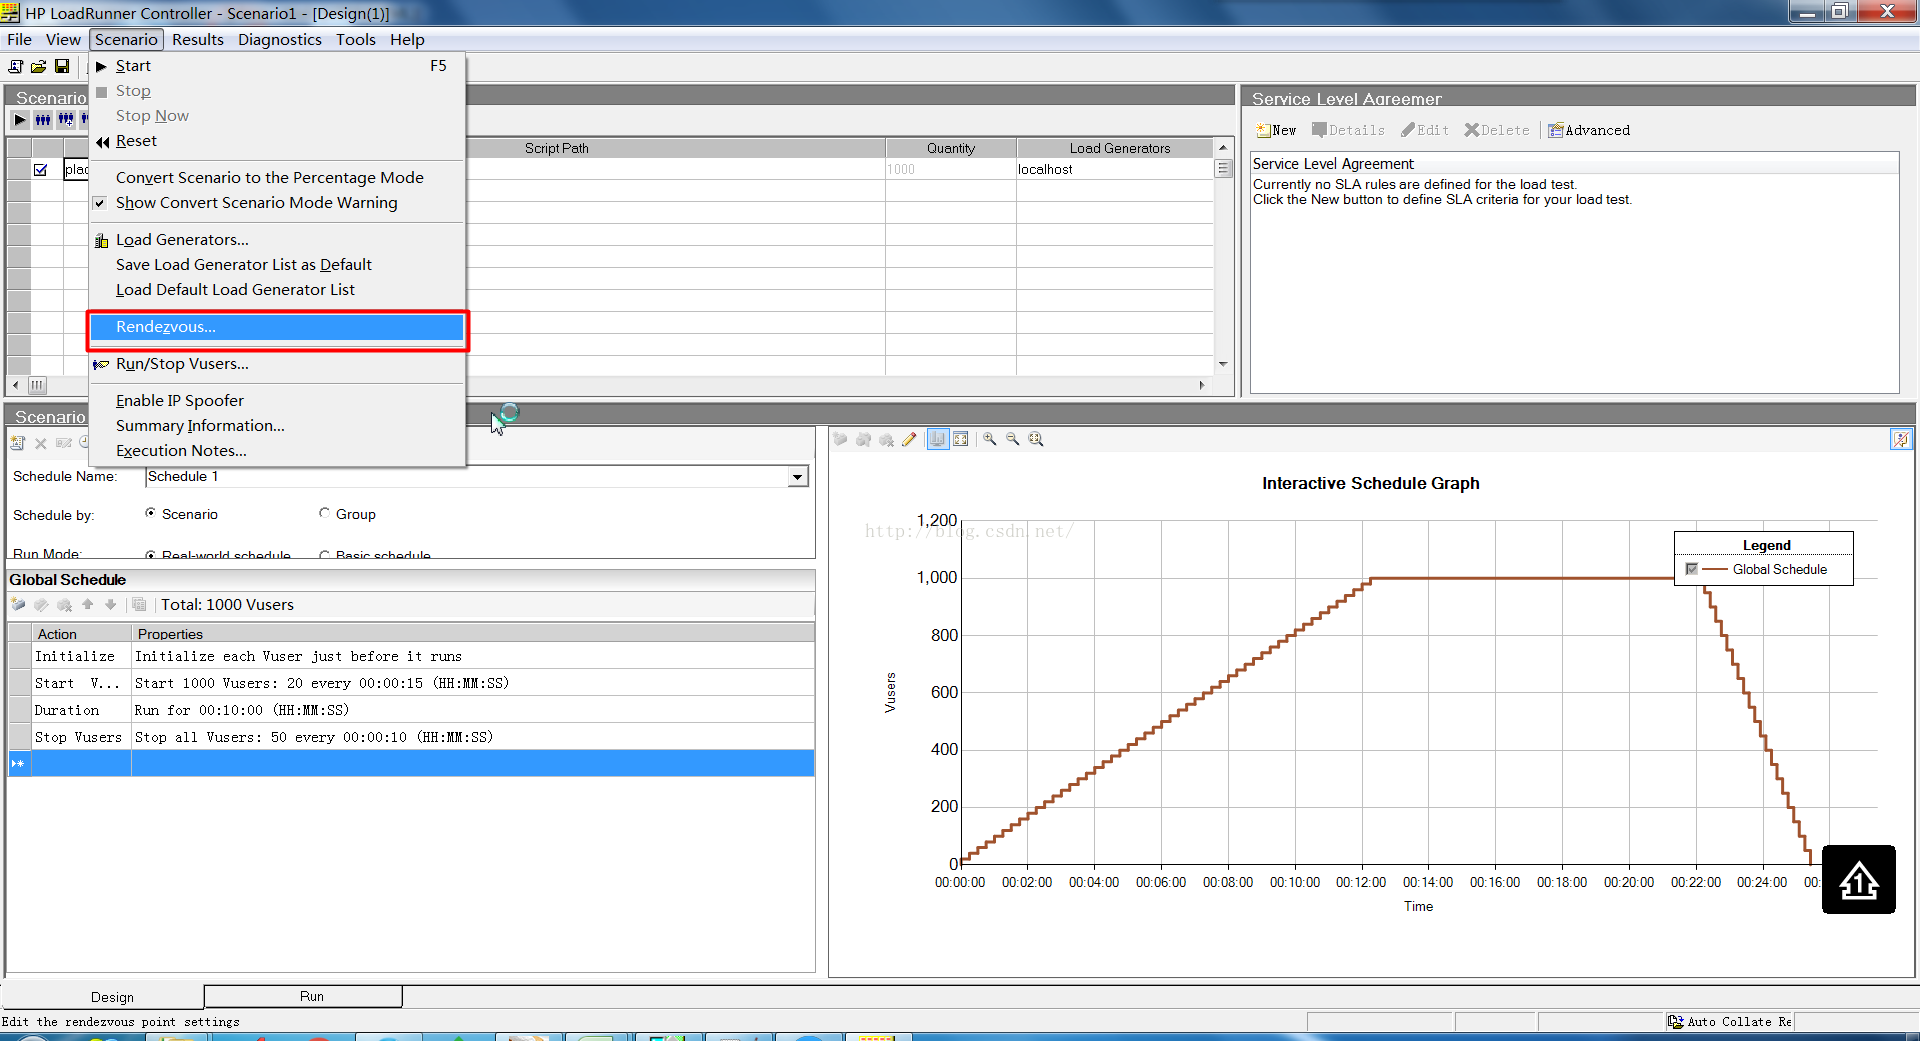The width and height of the screenshot is (1920, 1041).
Task: Click the Move Action Up arrow icon
Action: pyautogui.click(x=88, y=605)
